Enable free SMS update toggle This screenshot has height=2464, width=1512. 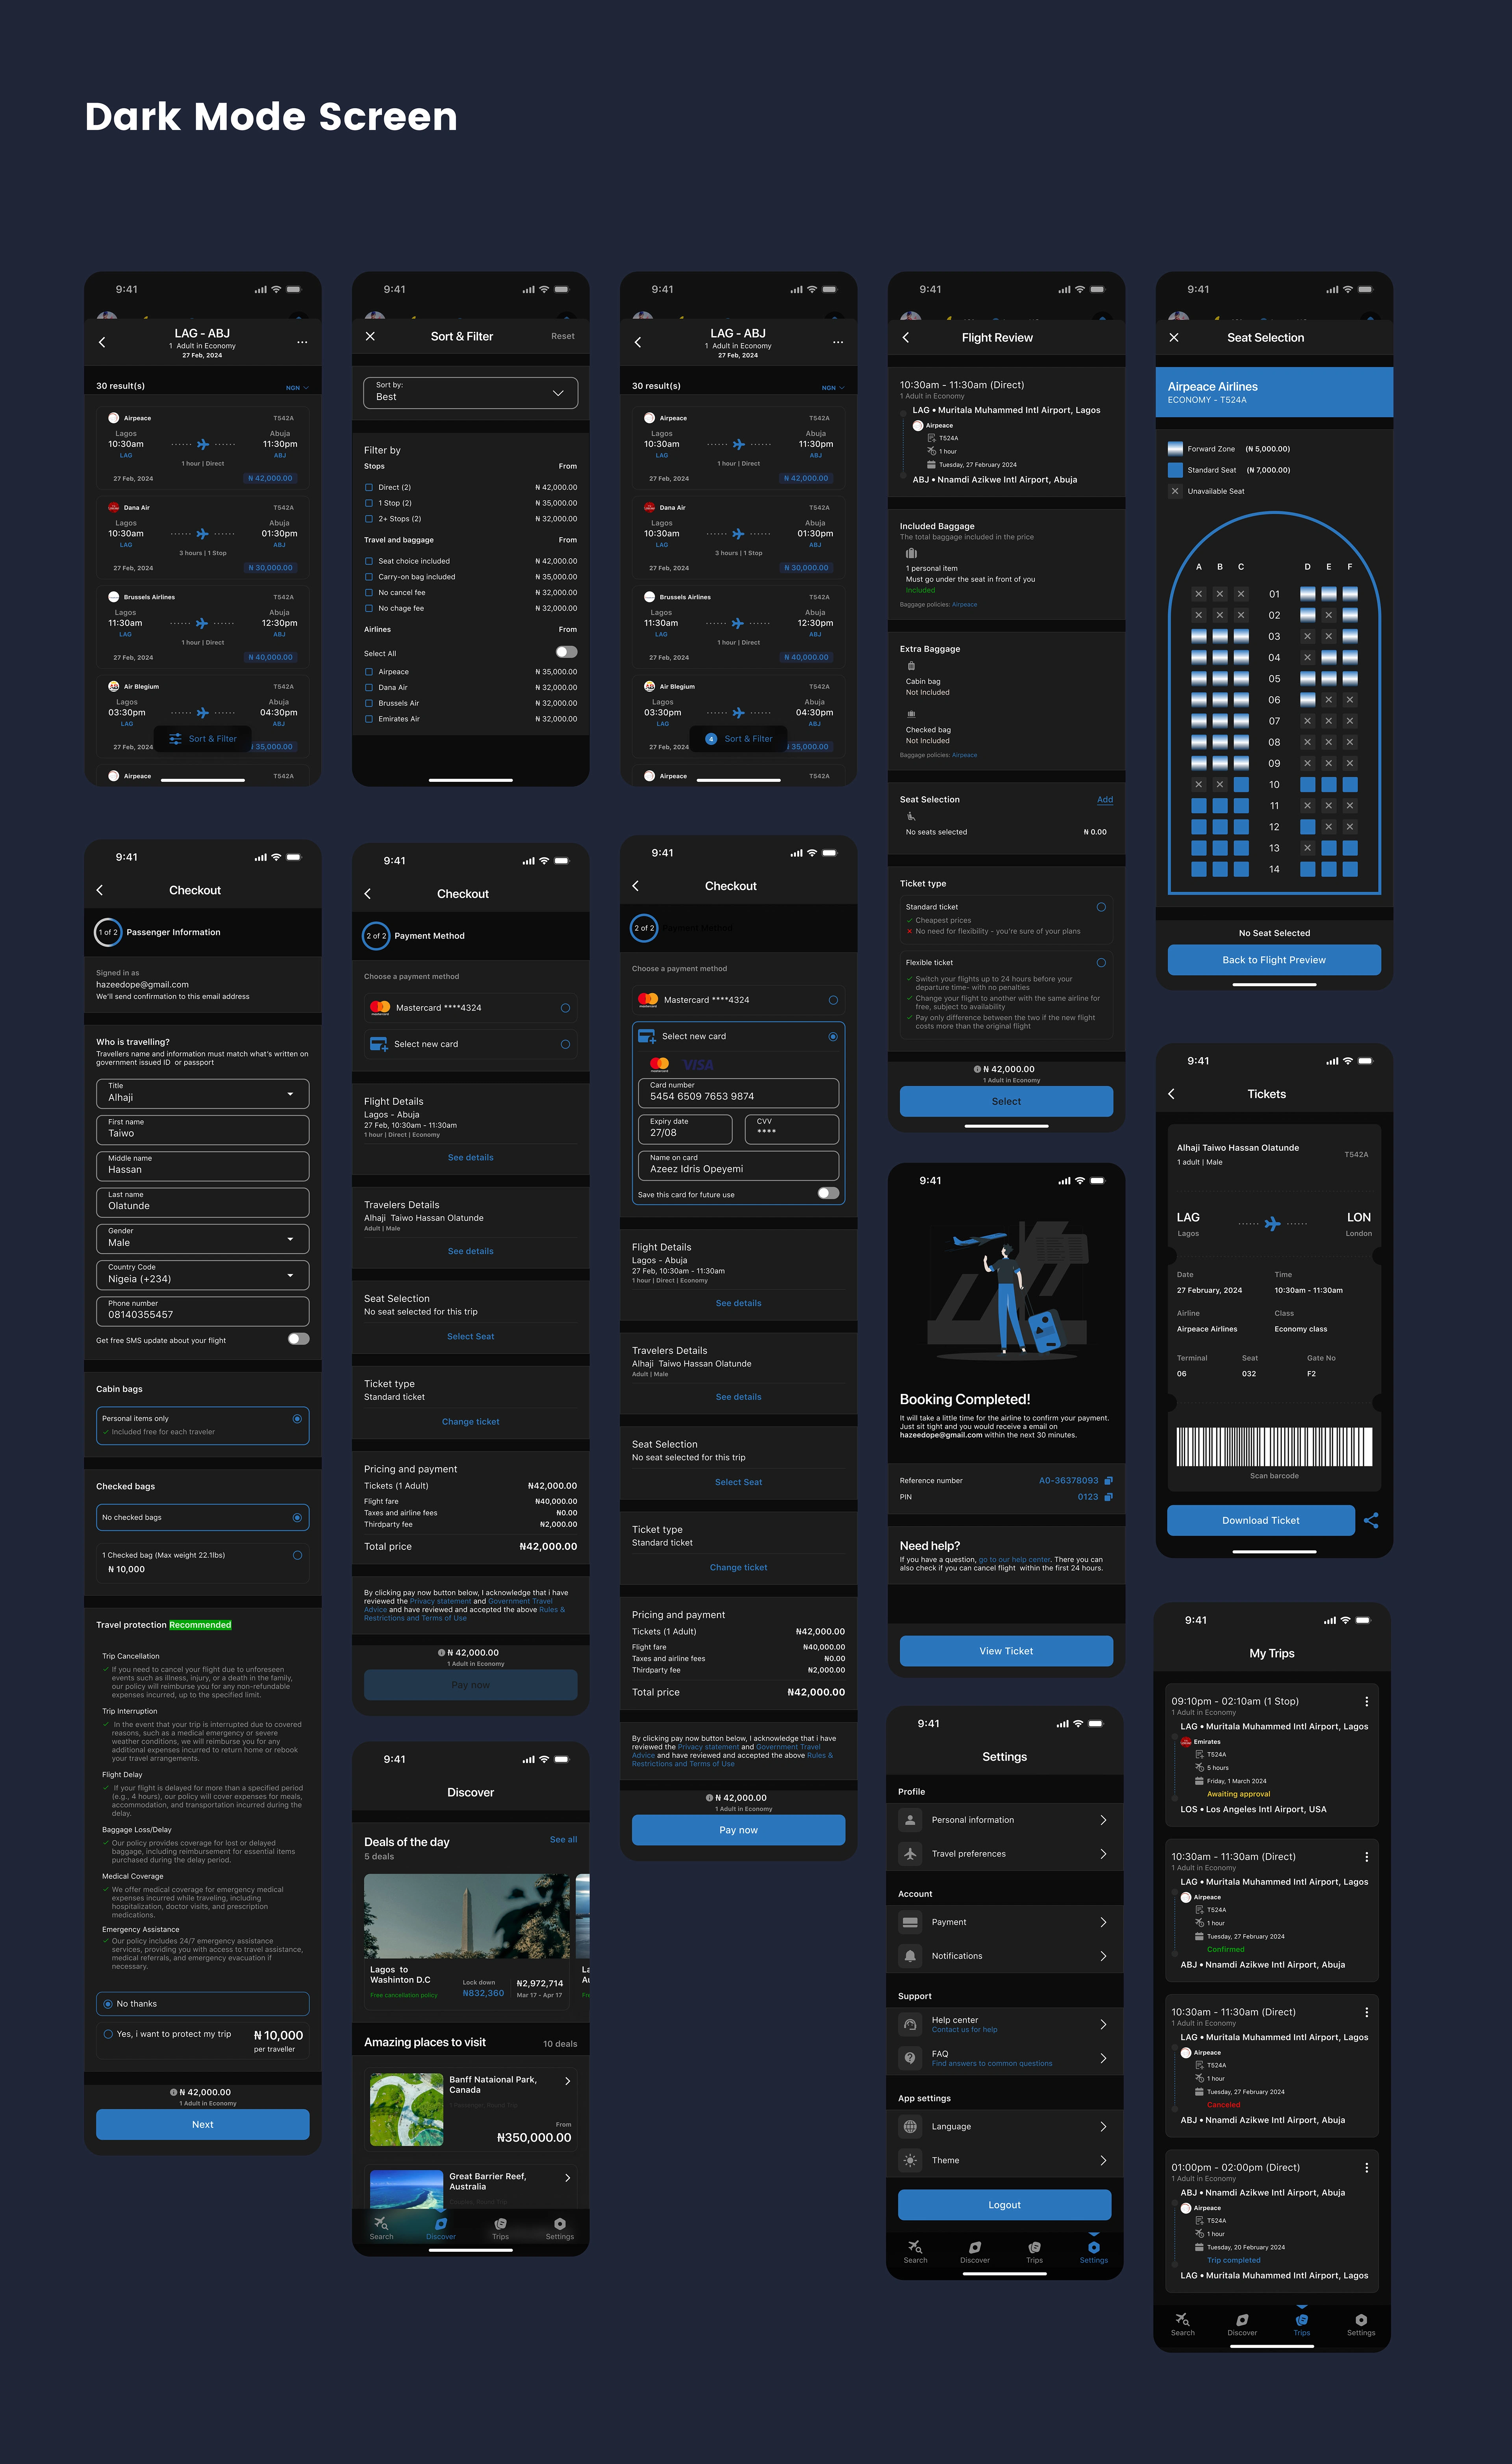pos(298,1339)
